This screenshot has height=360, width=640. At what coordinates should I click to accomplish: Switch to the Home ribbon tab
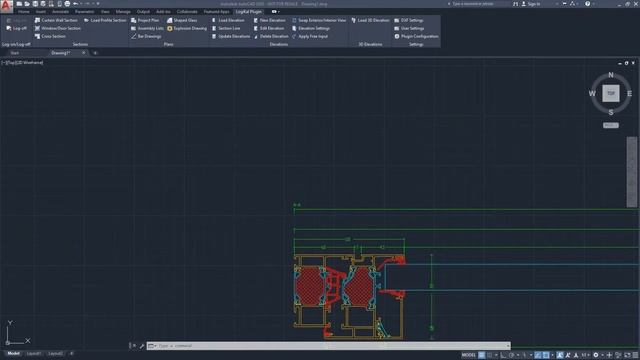click(24, 12)
